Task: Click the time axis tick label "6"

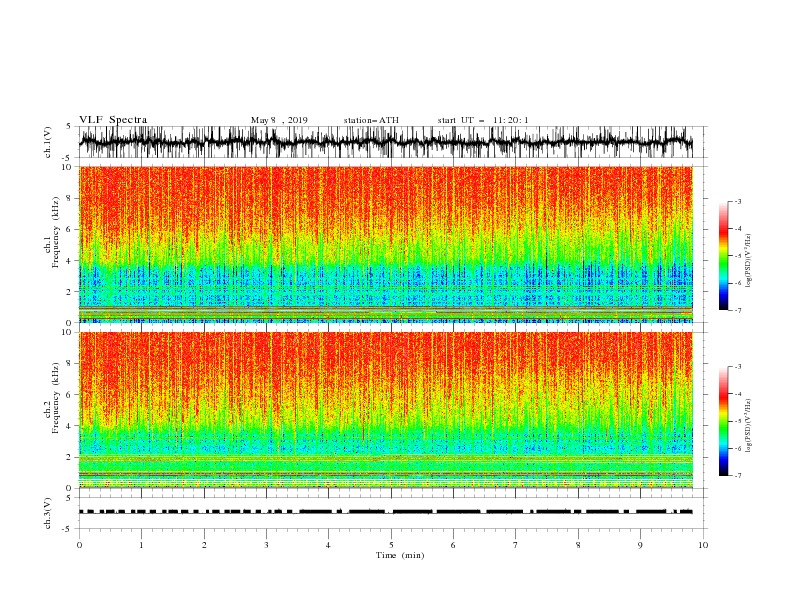Action: click(453, 545)
